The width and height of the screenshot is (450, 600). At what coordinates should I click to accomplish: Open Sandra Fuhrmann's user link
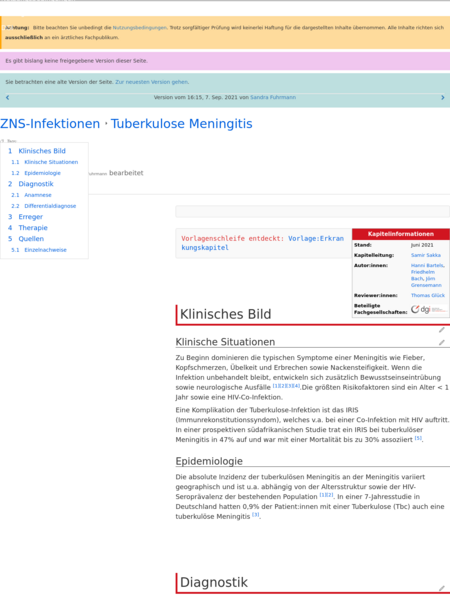pos(273,97)
